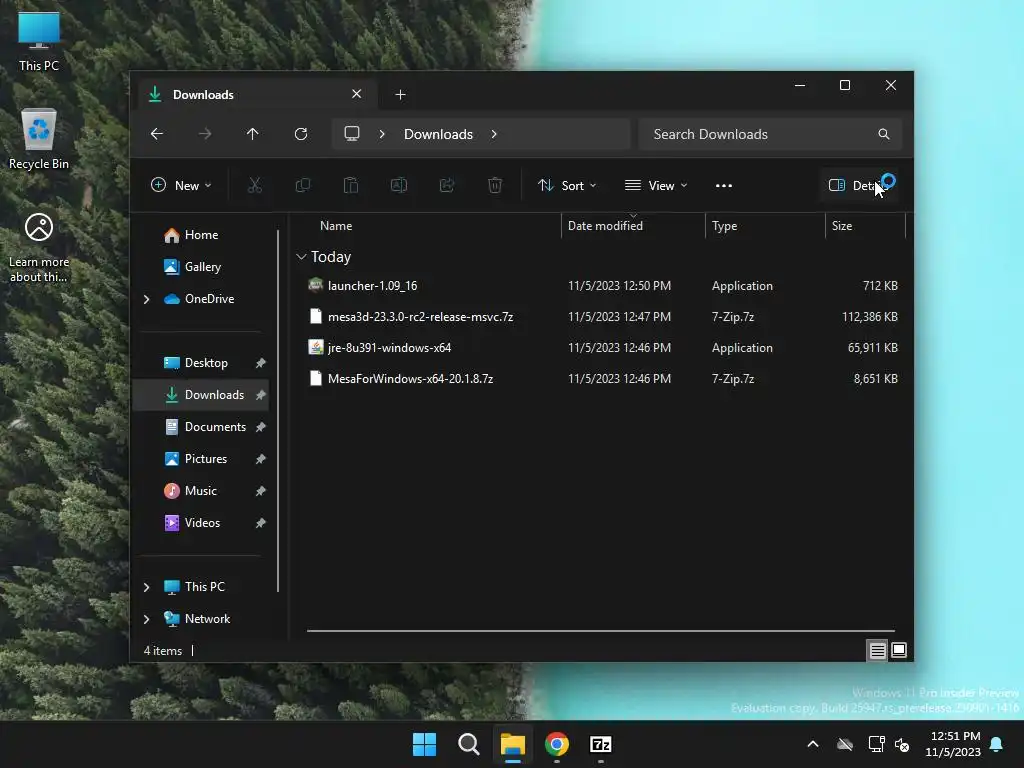Viewport: 1024px width, 768px height.
Task: Open Home in the sidebar
Action: click(200, 235)
